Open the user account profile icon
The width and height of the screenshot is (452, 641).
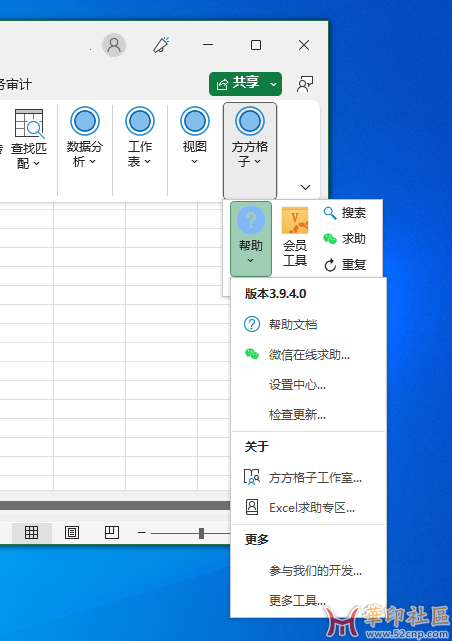coord(114,45)
